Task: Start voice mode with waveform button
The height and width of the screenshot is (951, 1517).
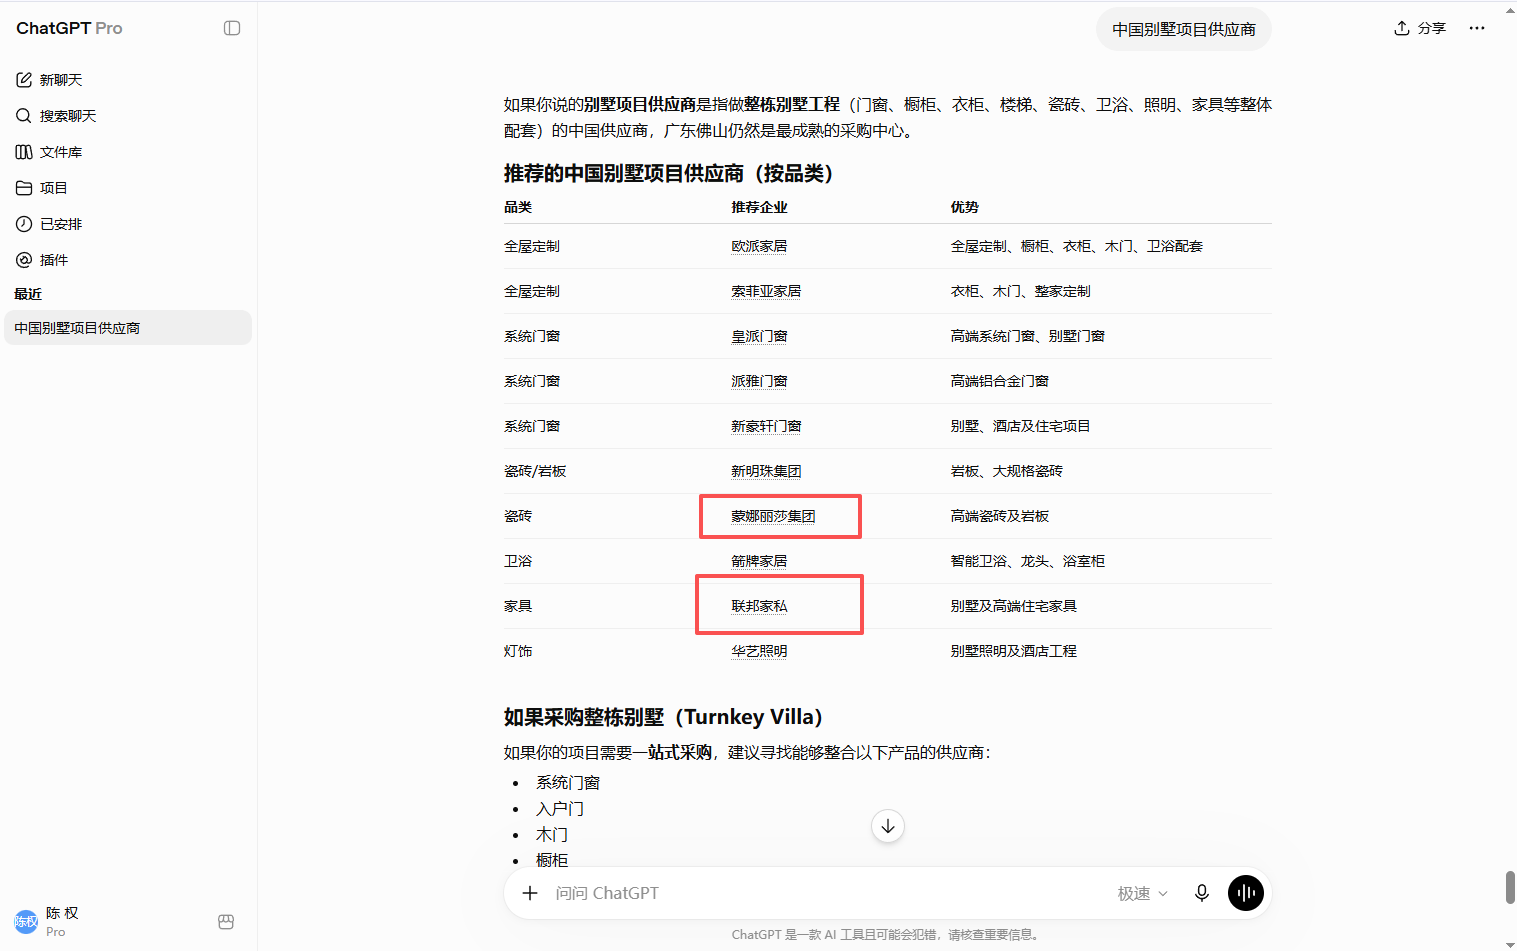Action: pyautogui.click(x=1246, y=893)
